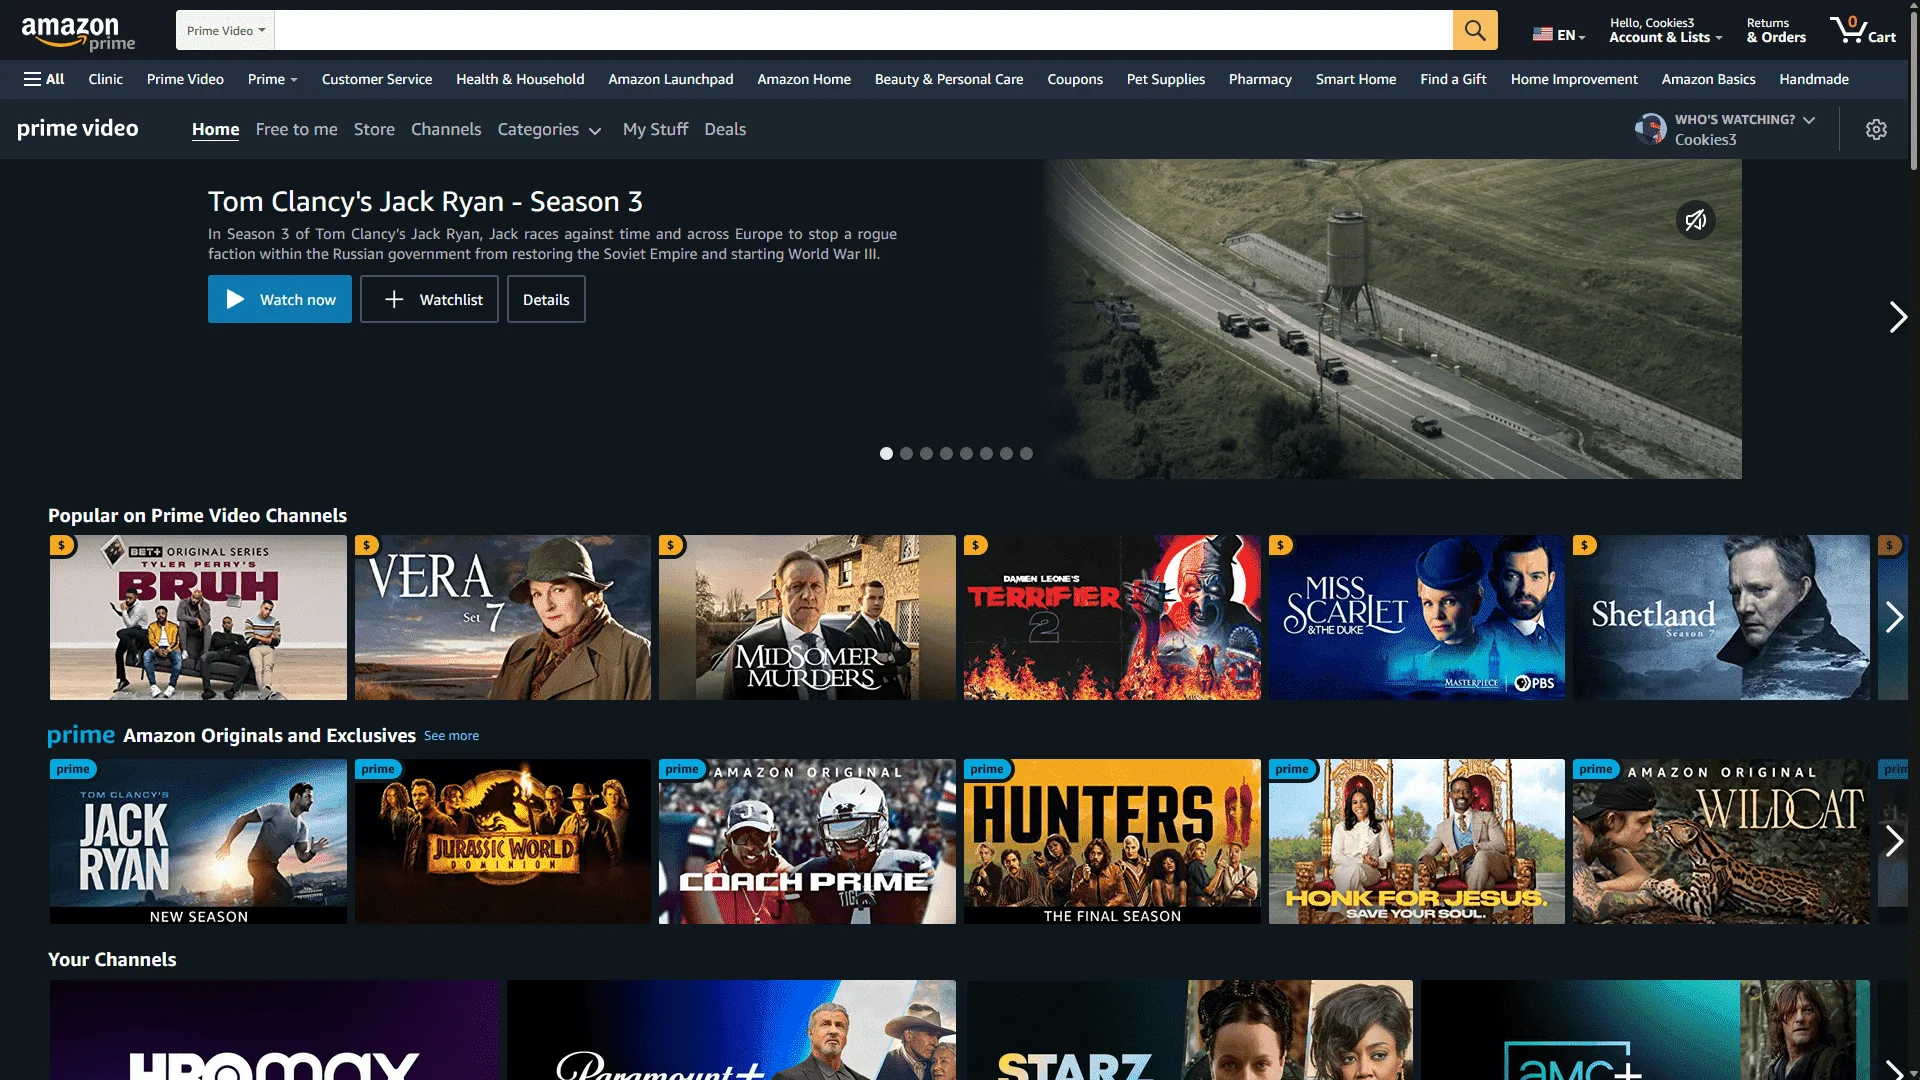
Task: Open Returns & Orders link
Action: coord(1776,30)
